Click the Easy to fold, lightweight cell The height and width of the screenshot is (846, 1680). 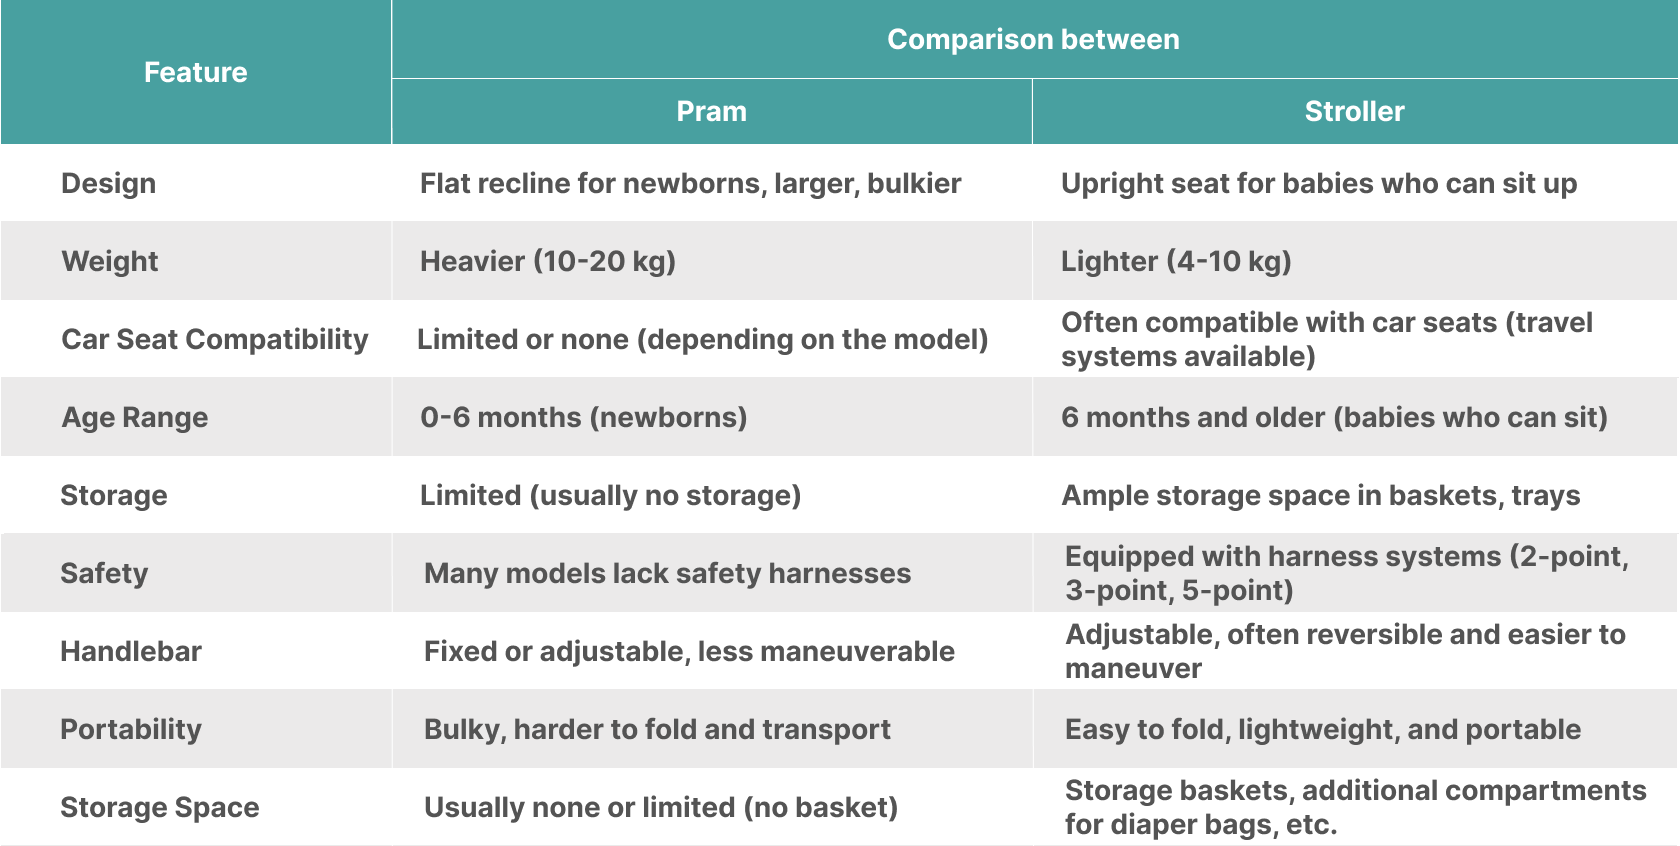pyautogui.click(x=1322, y=729)
